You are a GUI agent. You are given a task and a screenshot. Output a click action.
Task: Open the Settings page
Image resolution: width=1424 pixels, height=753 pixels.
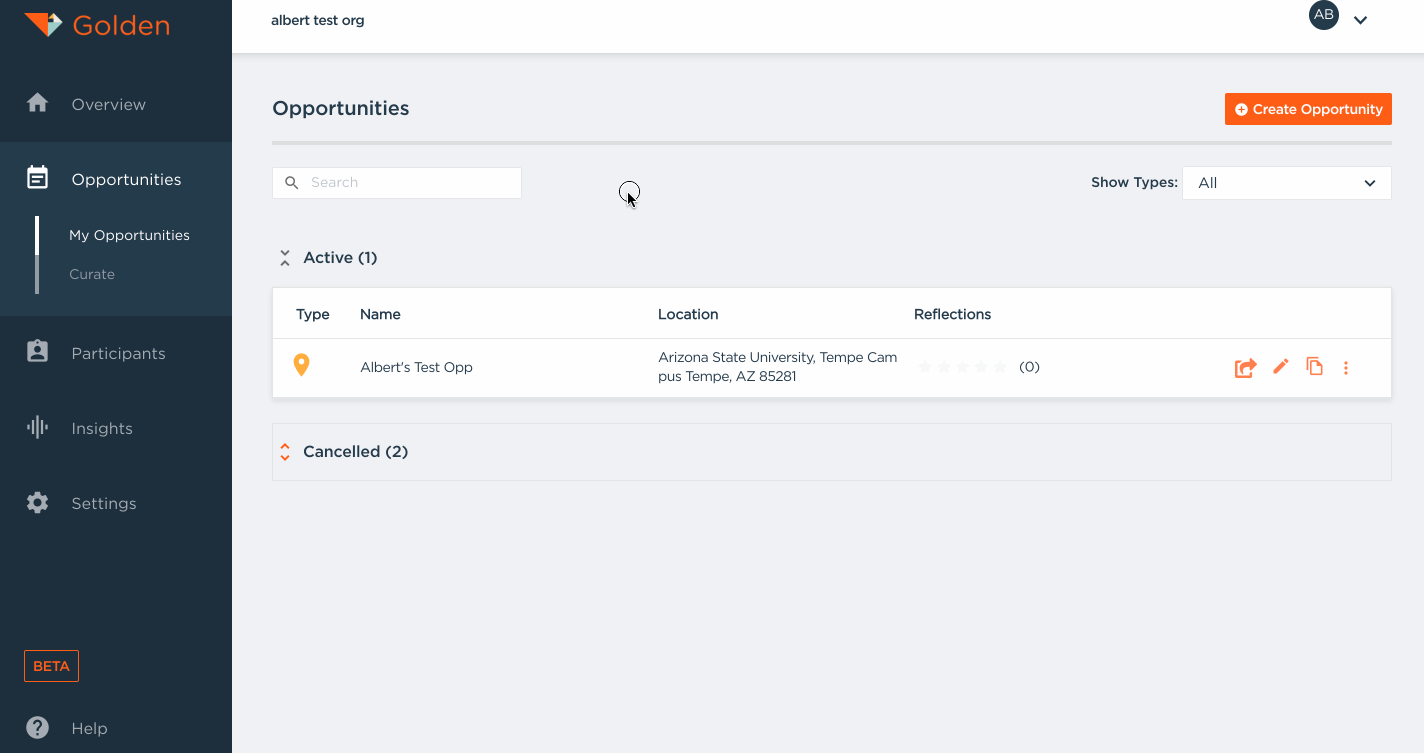pos(103,503)
